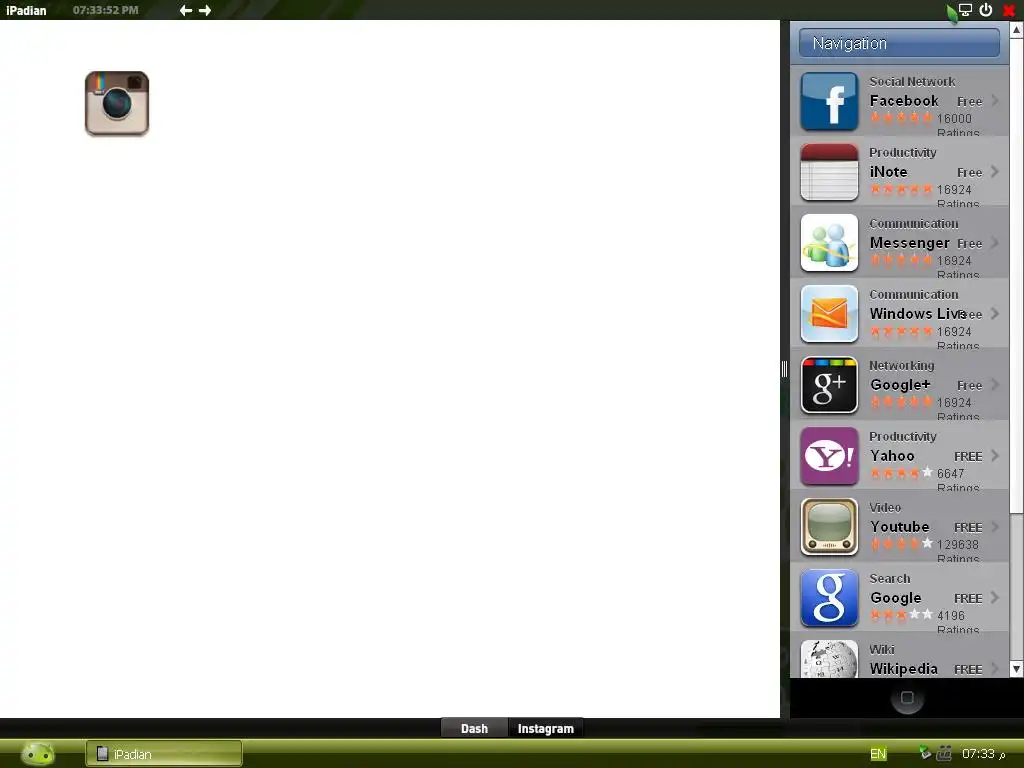
Task: Click the Navigation header bar
Action: point(899,43)
